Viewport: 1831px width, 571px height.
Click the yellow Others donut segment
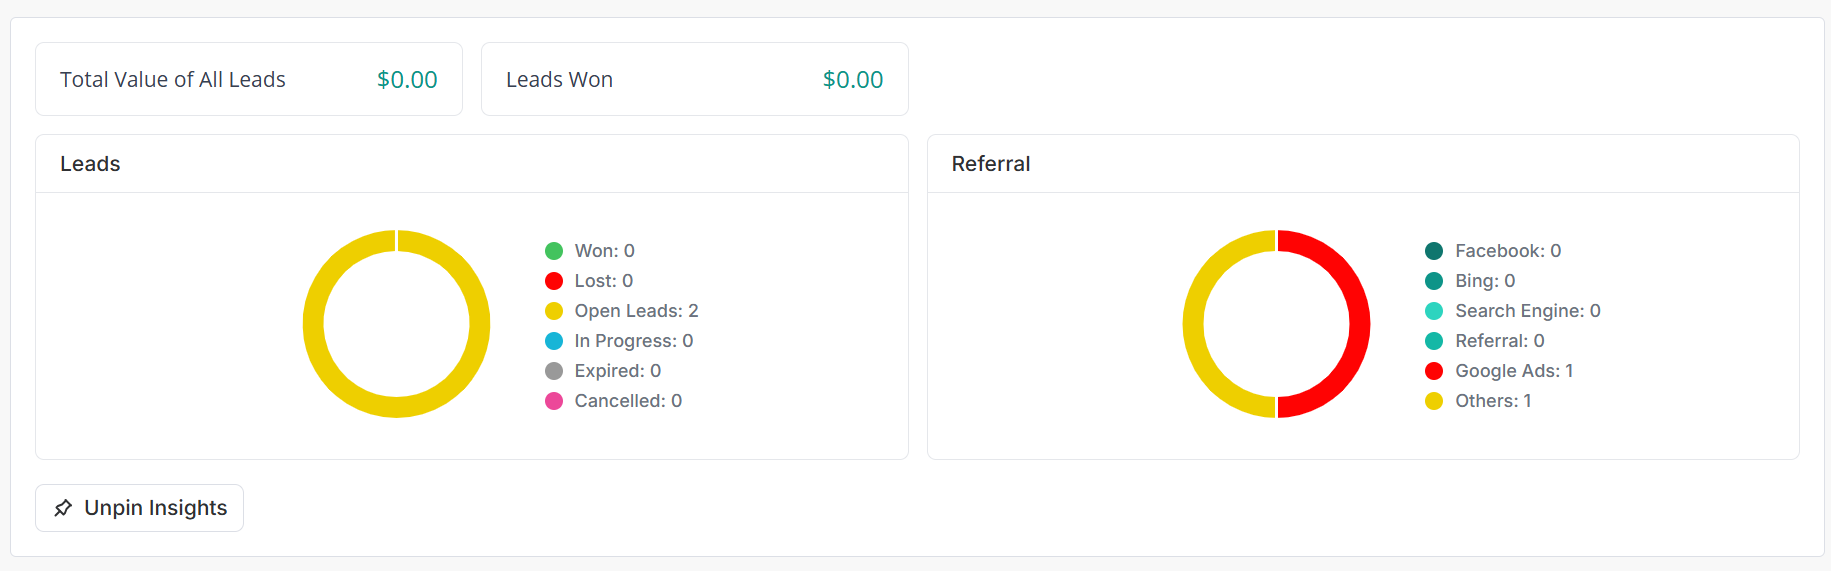click(x=1194, y=324)
